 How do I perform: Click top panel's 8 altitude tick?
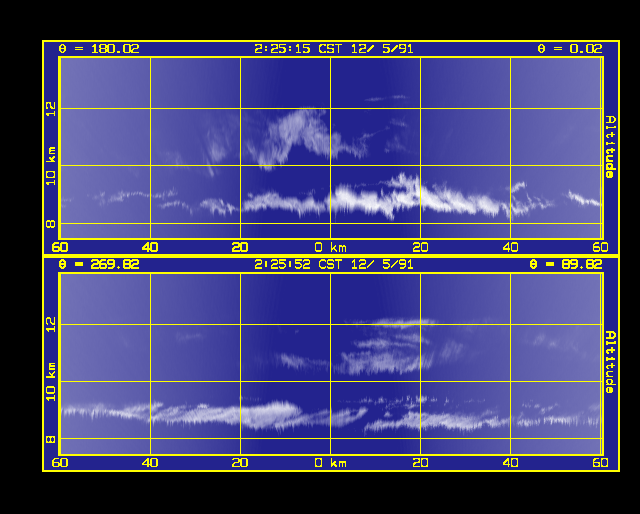(x=51, y=224)
